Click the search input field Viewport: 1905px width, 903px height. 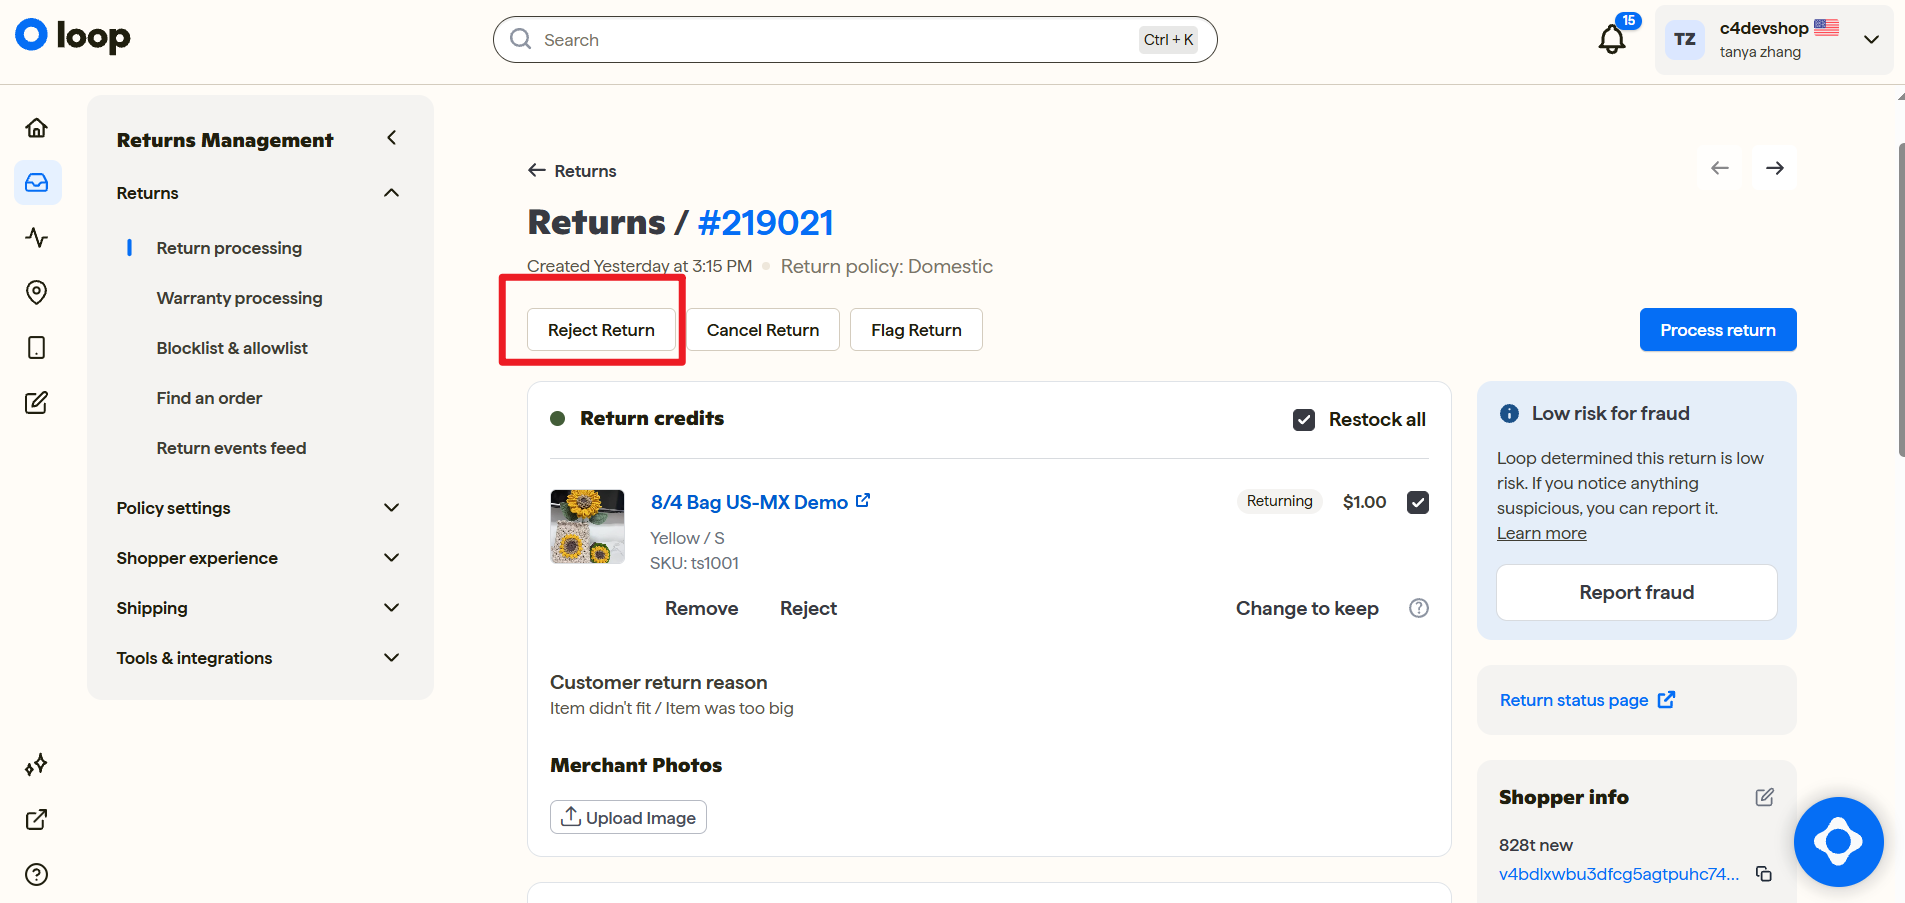coord(855,40)
